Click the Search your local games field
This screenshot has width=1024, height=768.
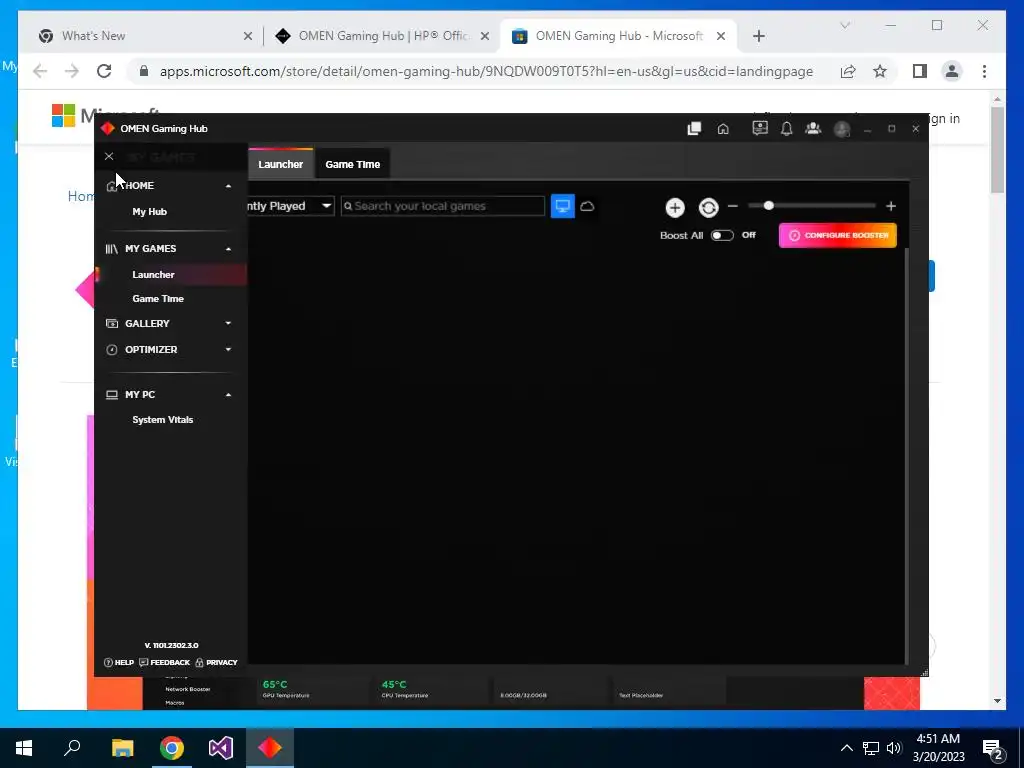pyautogui.click(x=443, y=206)
